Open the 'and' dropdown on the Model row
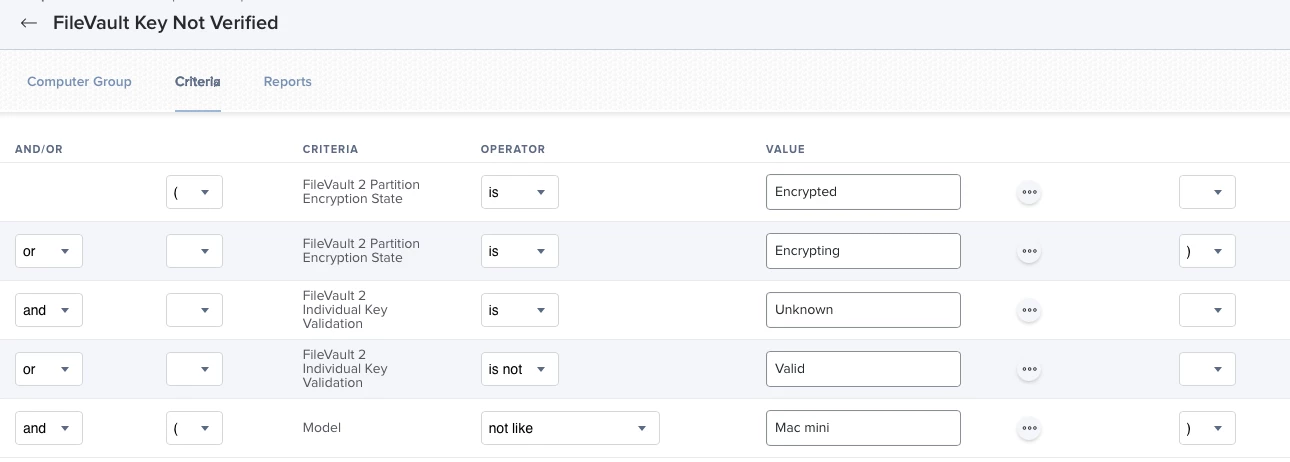 [48, 428]
